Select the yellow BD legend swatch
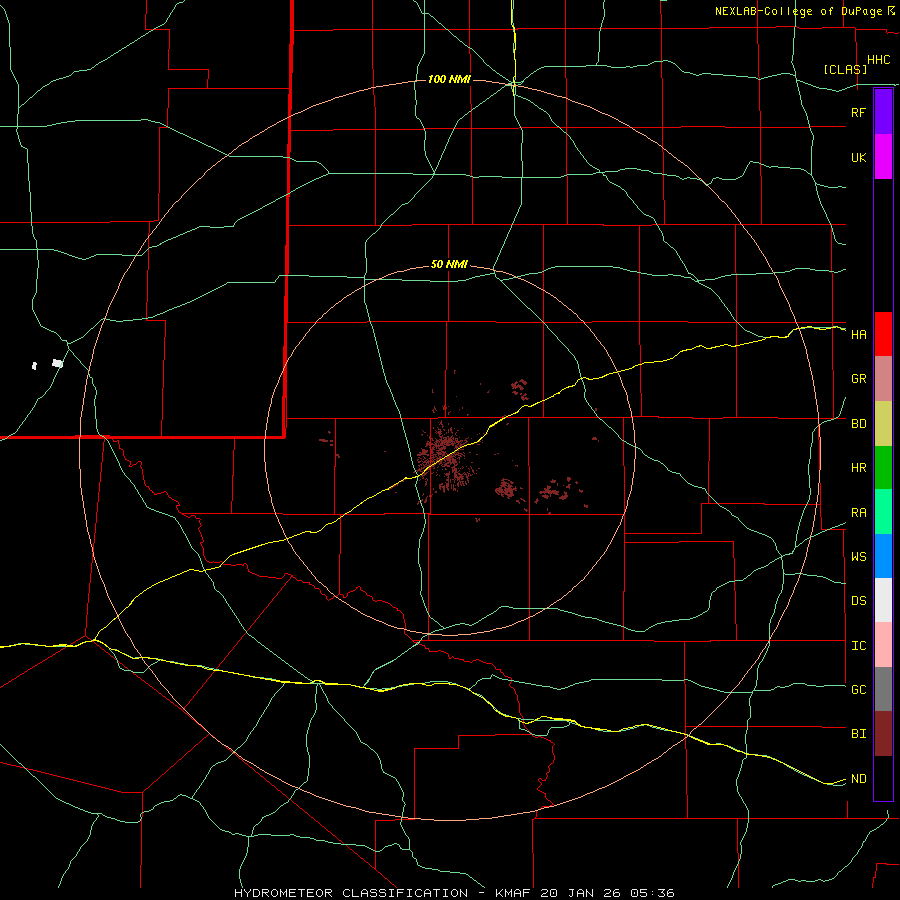The image size is (900, 900). pos(883,424)
